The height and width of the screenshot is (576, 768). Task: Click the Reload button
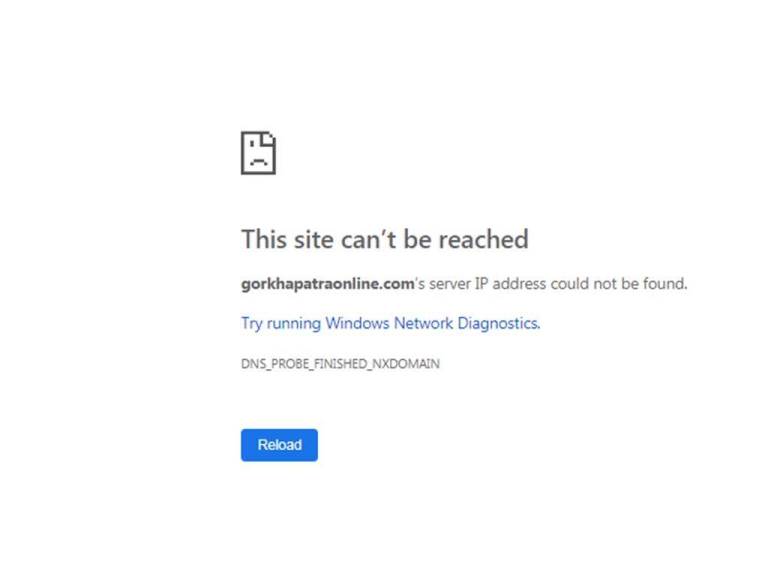point(279,445)
